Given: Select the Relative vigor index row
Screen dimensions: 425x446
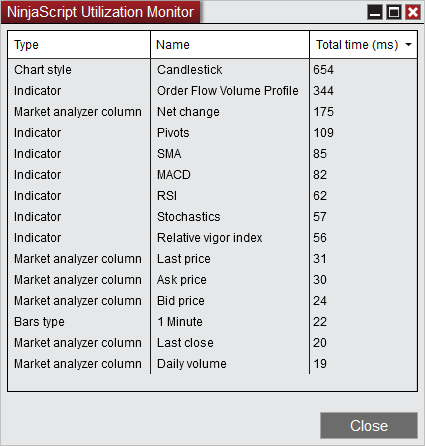Looking at the screenshot, I should [212, 238].
